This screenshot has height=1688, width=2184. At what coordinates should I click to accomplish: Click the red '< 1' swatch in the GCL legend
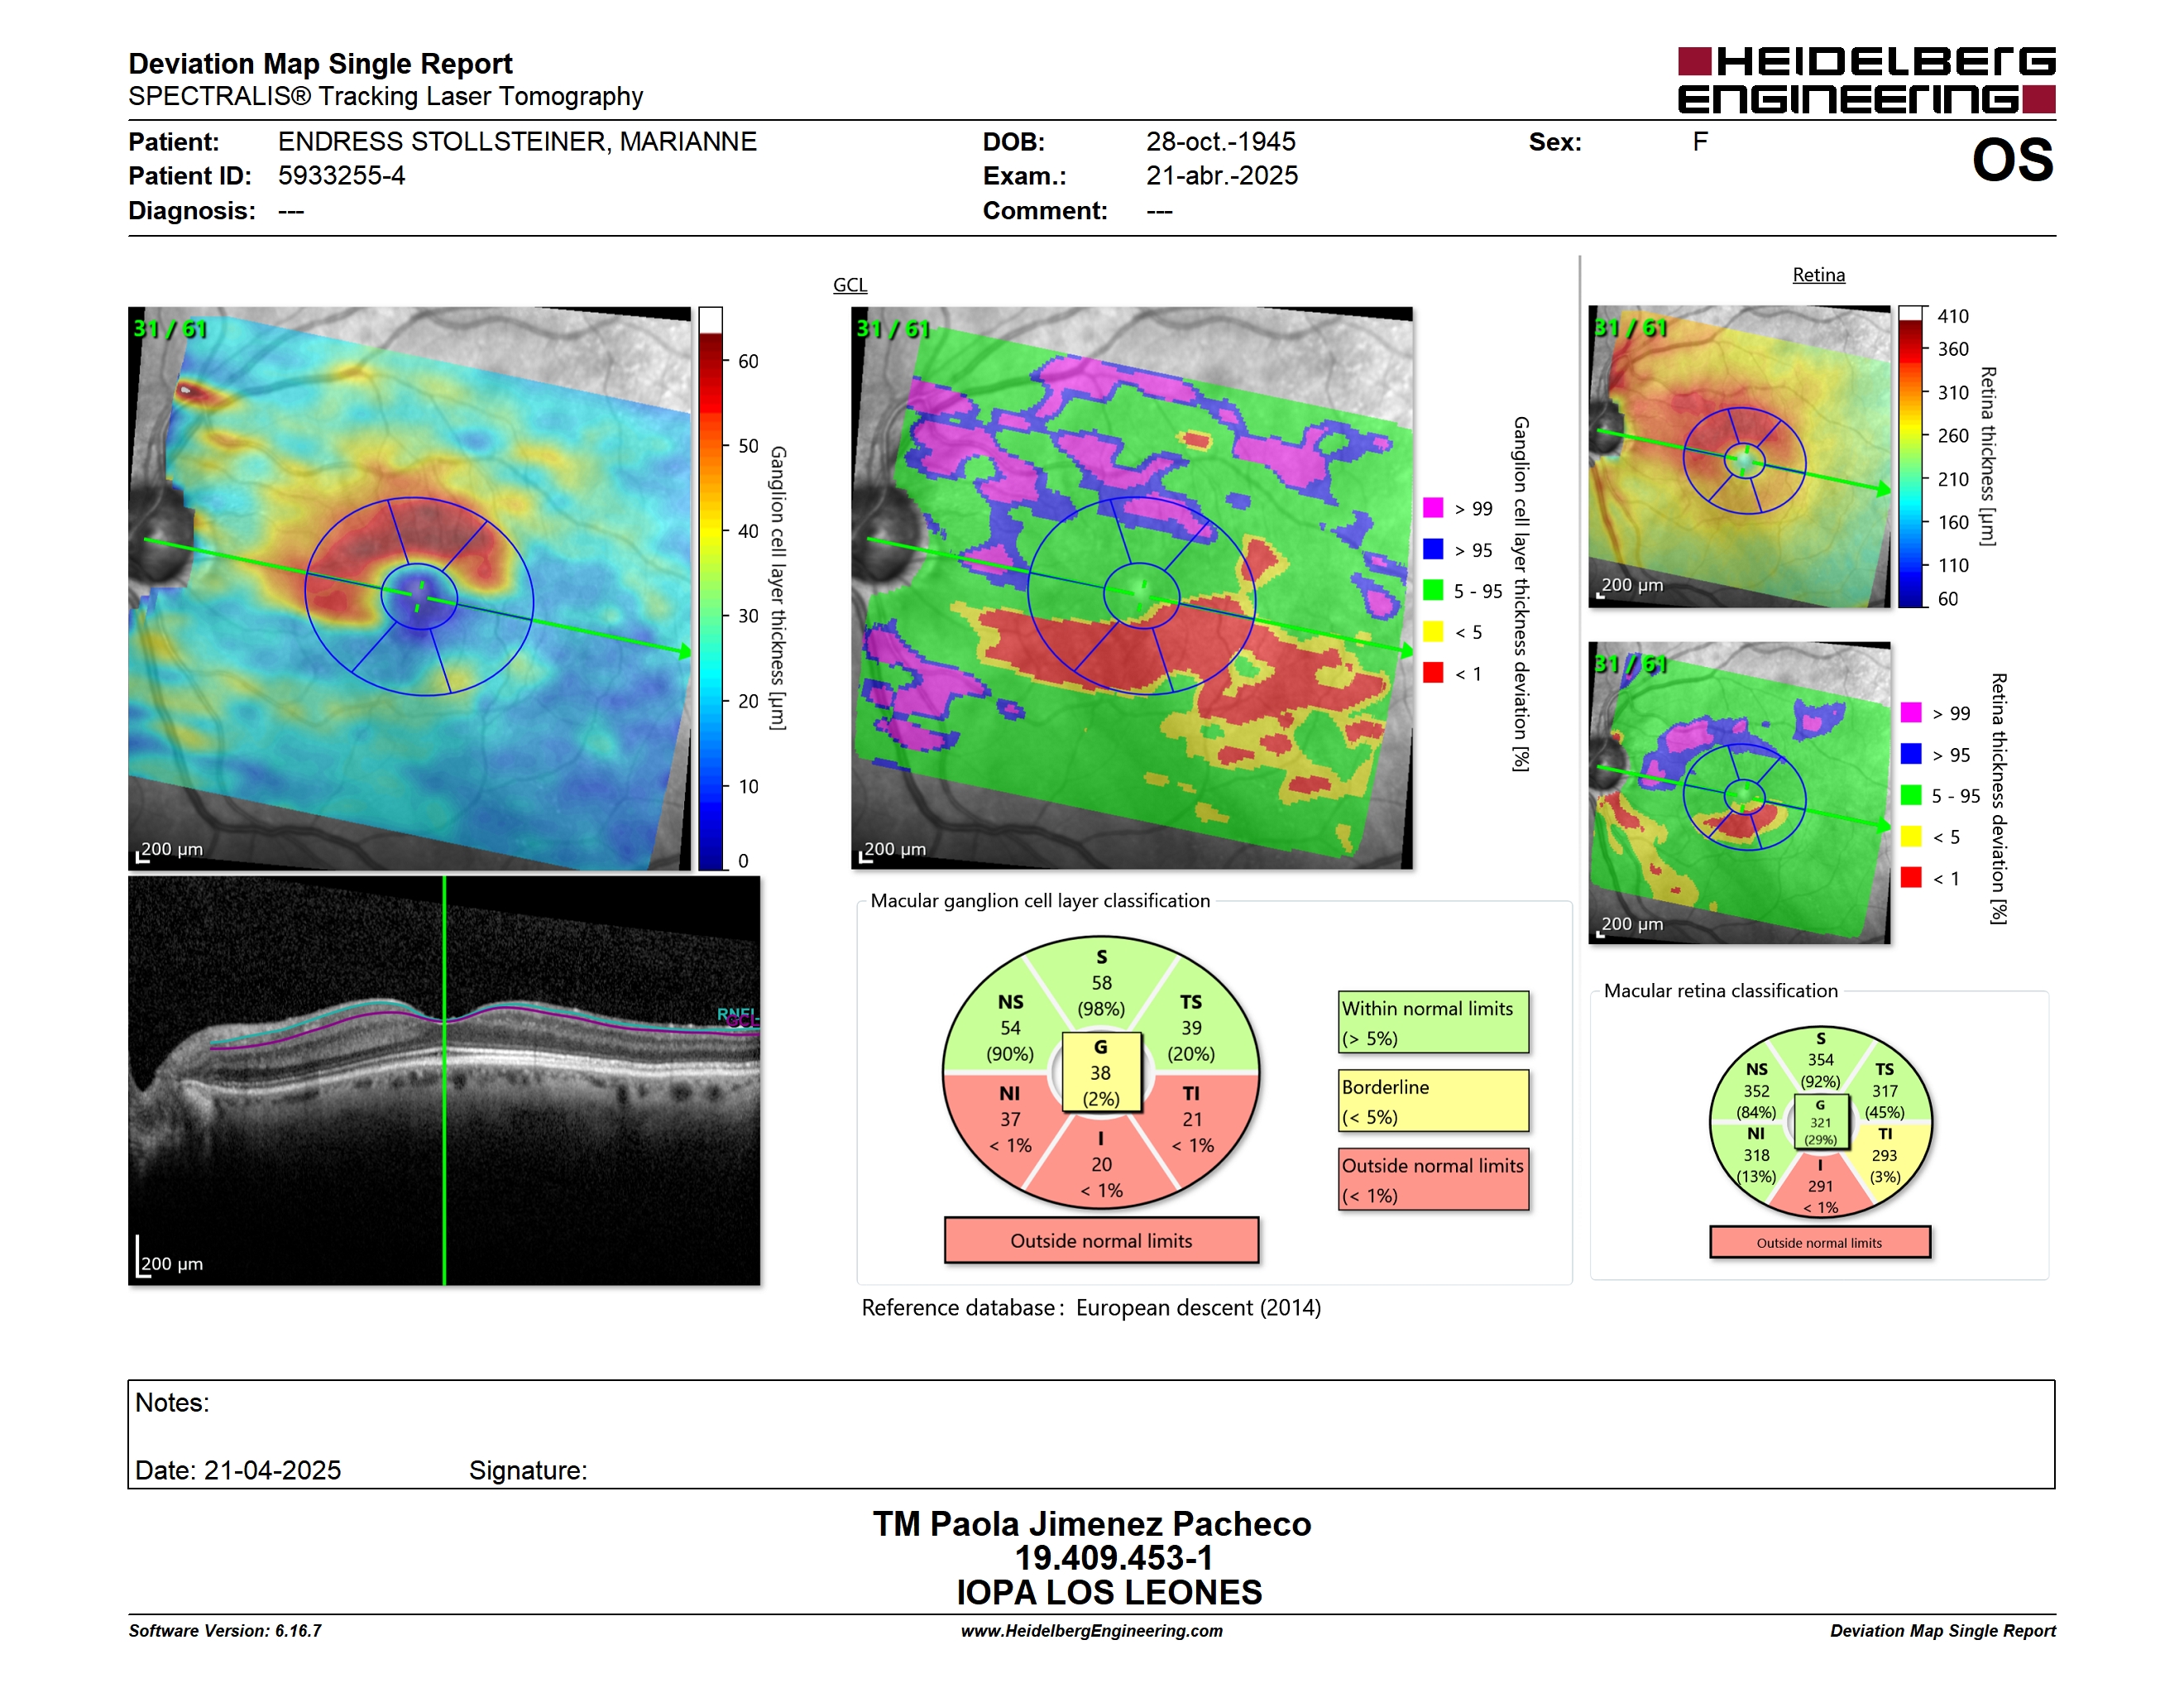tap(1433, 672)
